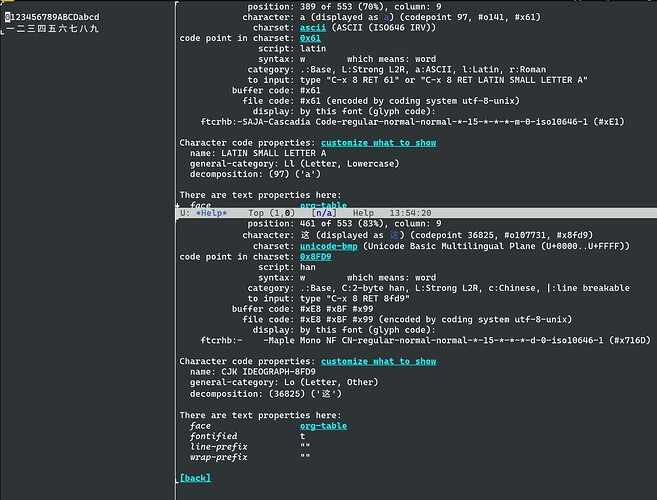Follow the 0x8FD9 code point link
This screenshot has height=500, width=657.
(316, 257)
